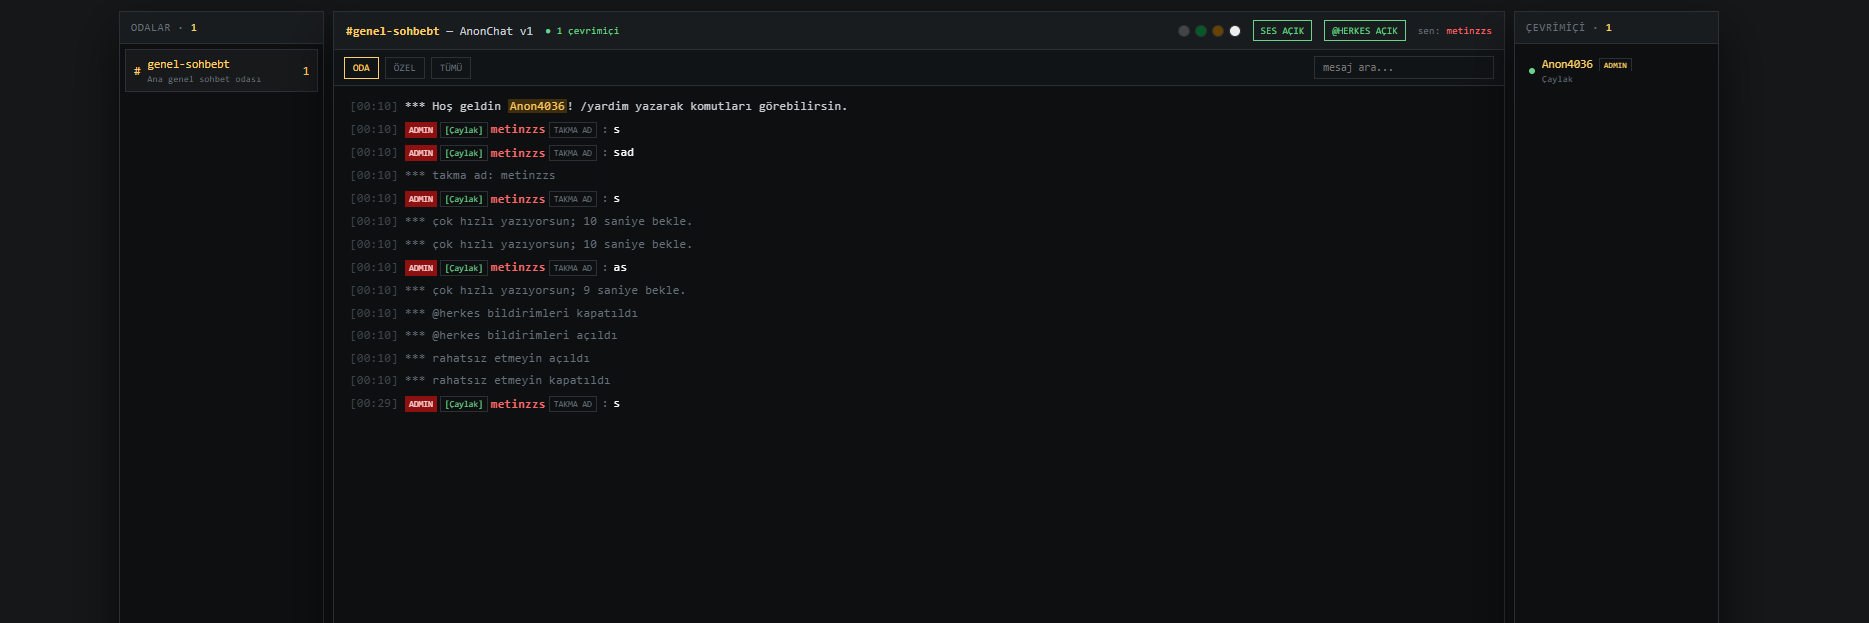
Task: Switch to the ÖZEL tab
Action: point(404,68)
